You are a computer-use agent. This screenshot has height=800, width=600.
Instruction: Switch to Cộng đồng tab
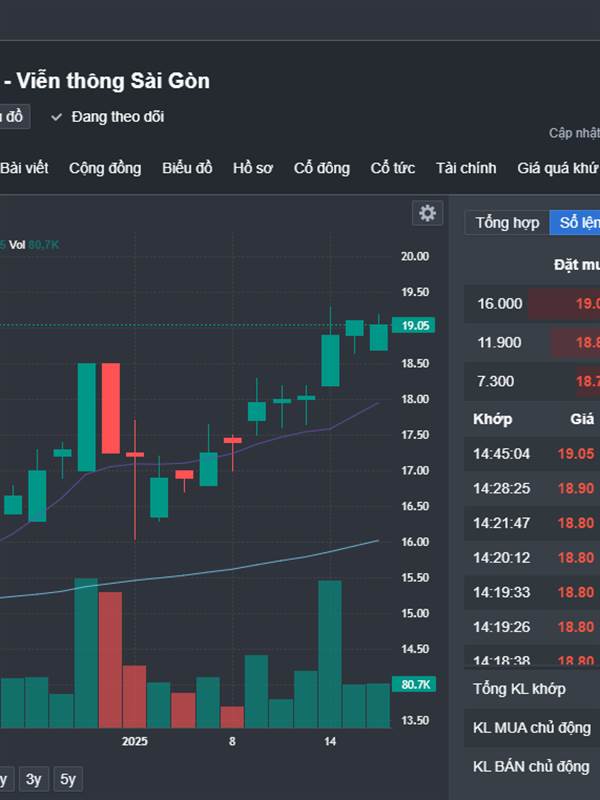coord(105,168)
